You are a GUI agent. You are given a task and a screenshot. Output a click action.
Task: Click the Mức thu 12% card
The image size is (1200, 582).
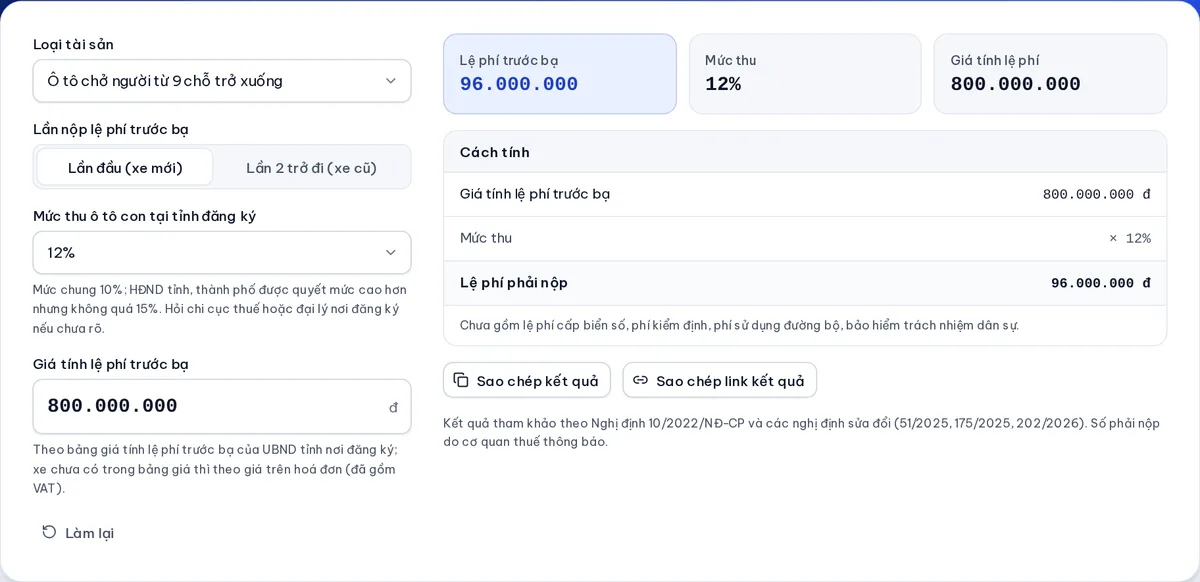805,74
